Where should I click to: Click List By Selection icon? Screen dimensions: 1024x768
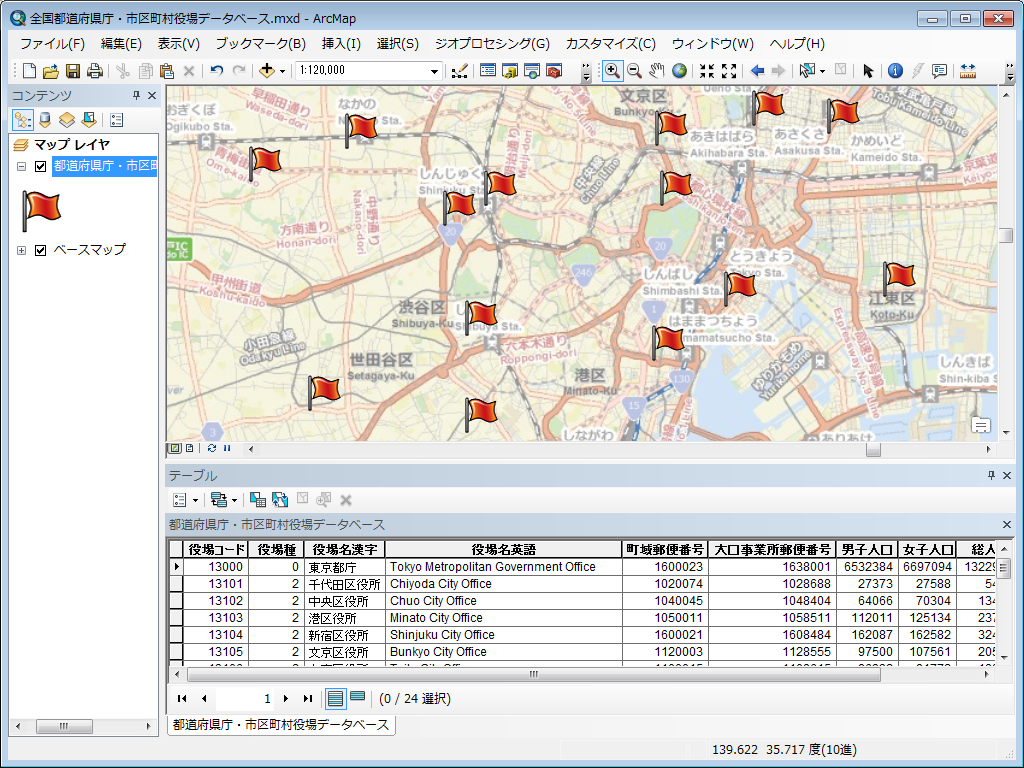point(89,120)
